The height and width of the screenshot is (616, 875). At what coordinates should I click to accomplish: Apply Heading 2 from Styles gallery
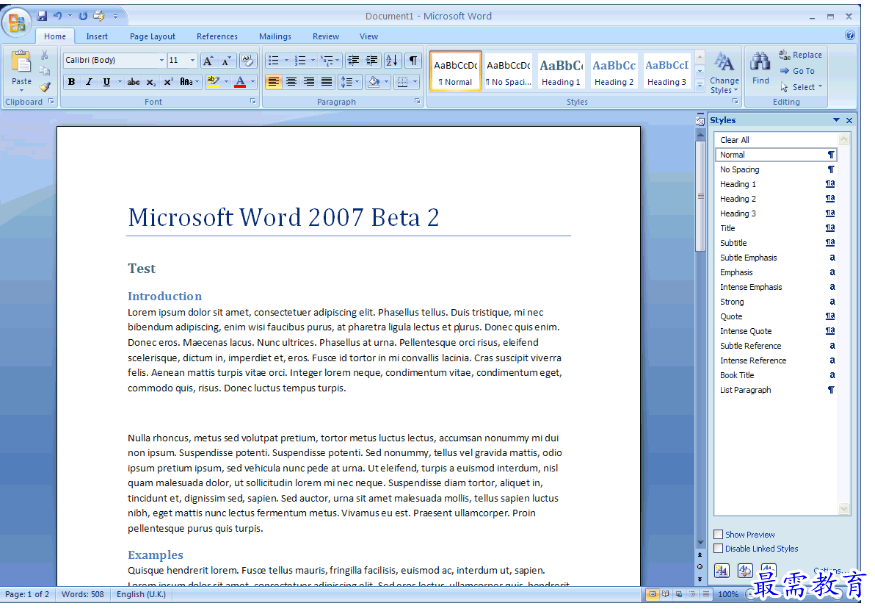[x=614, y=71]
